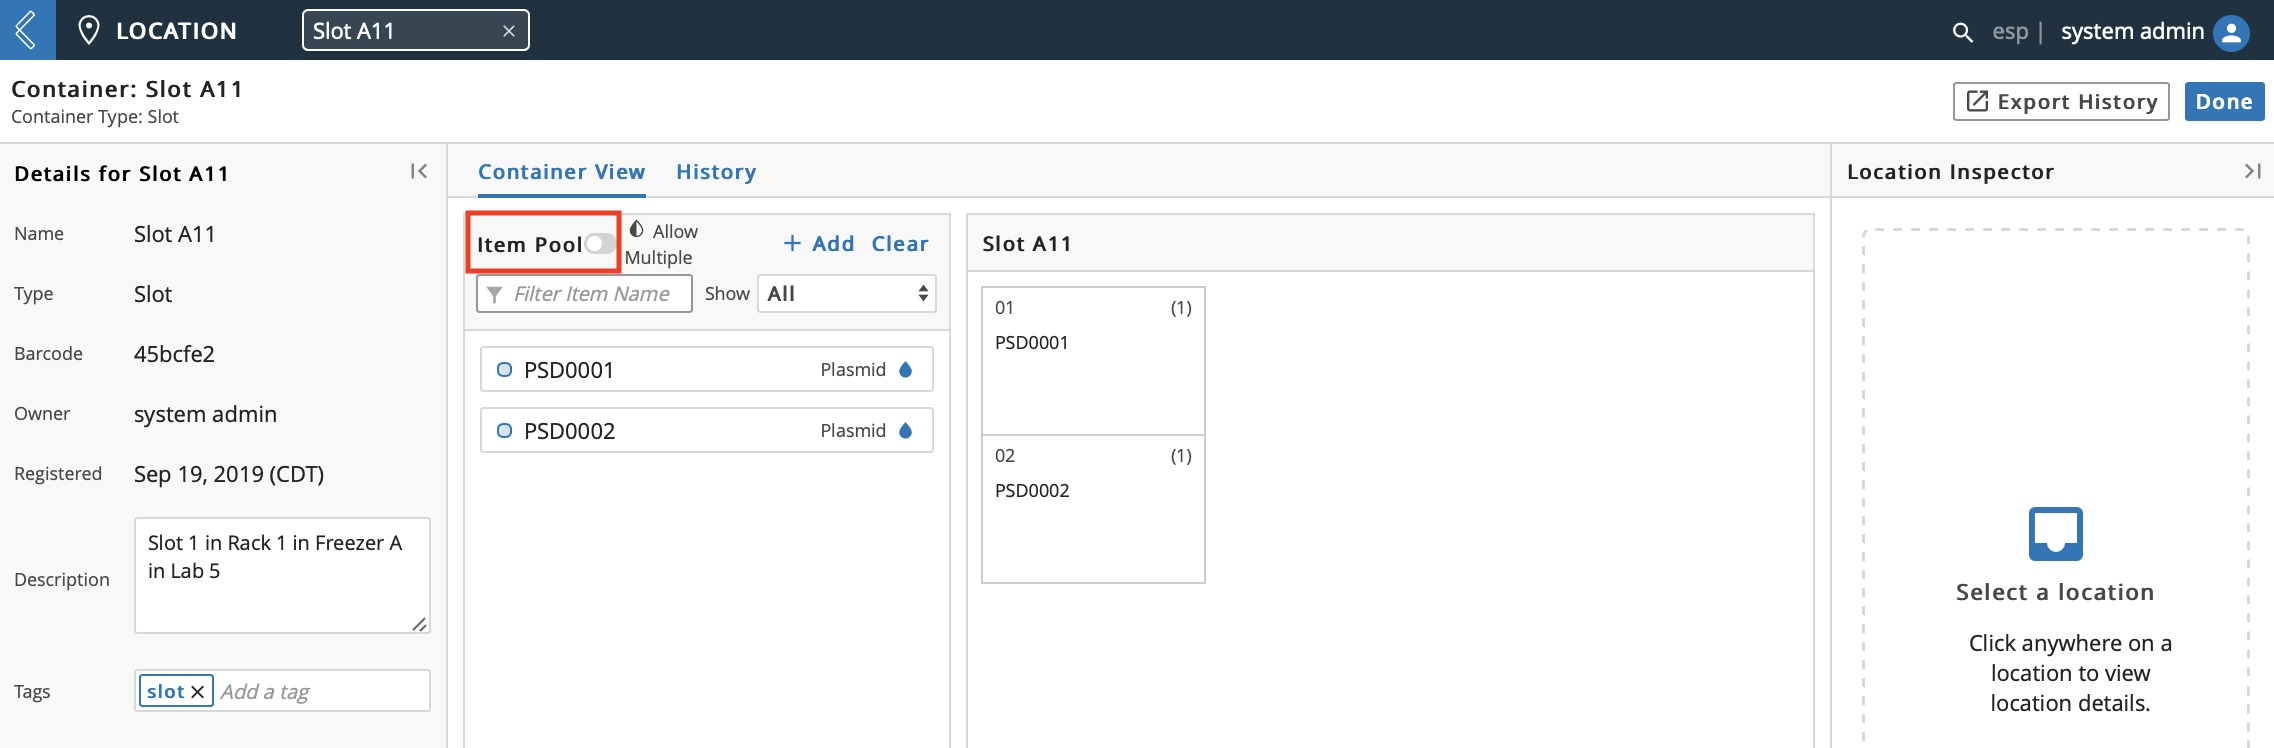2274x748 pixels.
Task: Click the system admin username in the top bar
Action: [x=2132, y=32]
